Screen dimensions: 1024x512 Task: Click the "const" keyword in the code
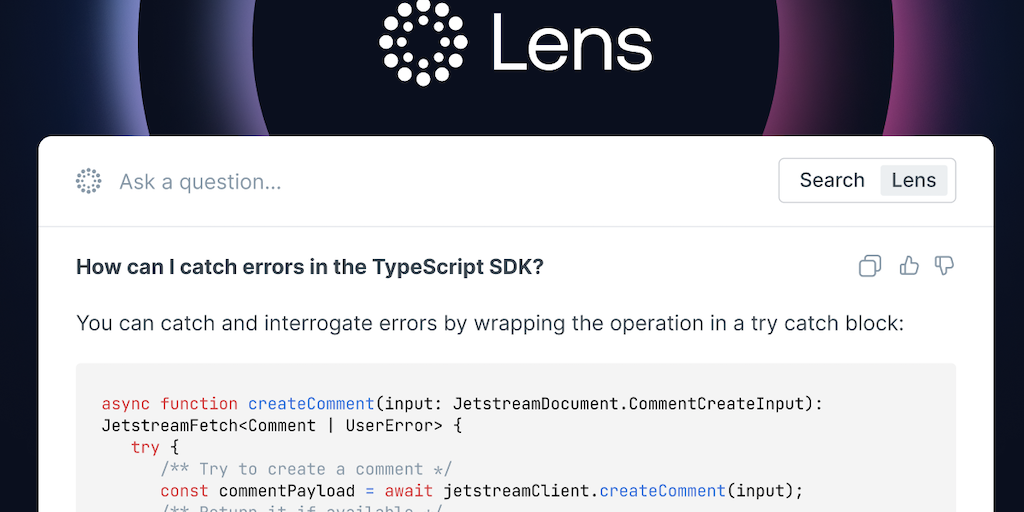click(184, 491)
